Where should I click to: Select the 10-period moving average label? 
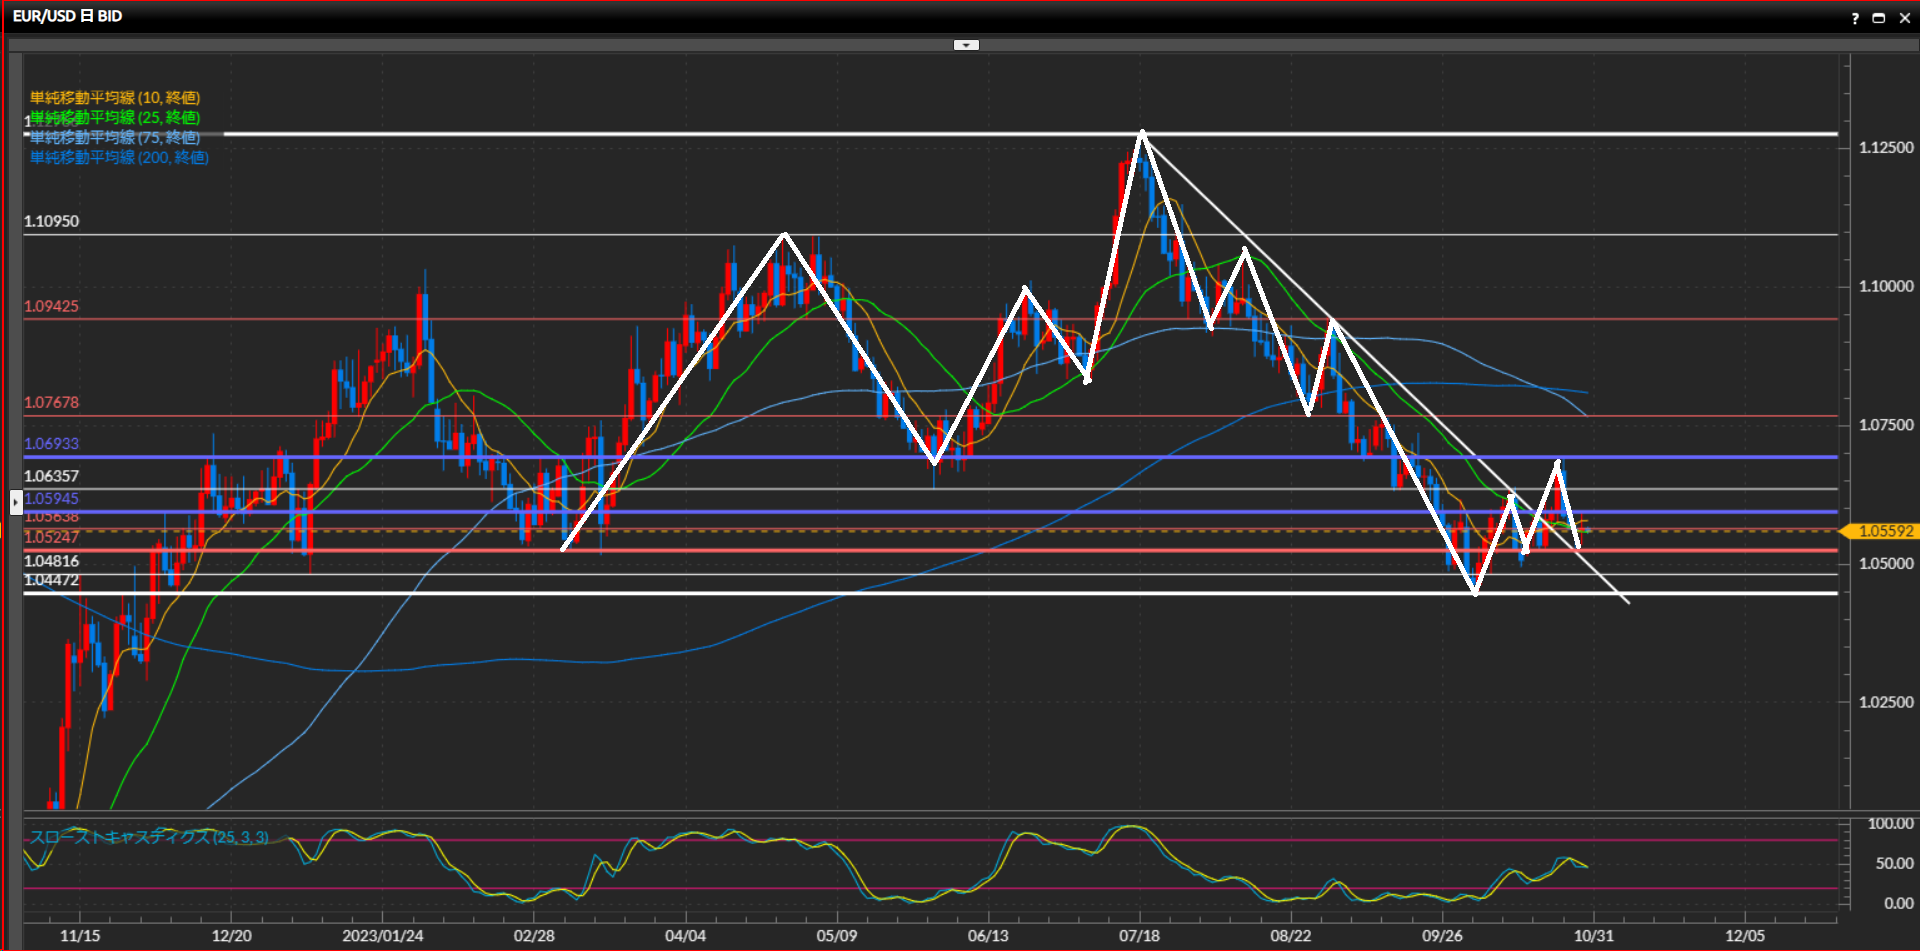(115, 97)
